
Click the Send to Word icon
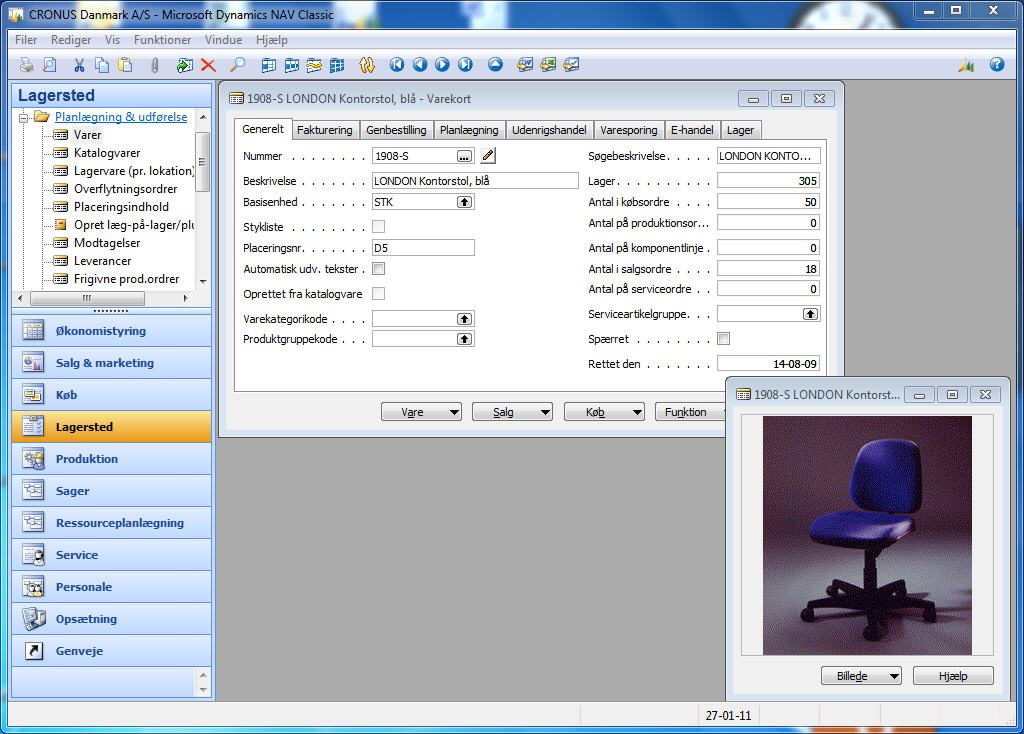tap(525, 65)
